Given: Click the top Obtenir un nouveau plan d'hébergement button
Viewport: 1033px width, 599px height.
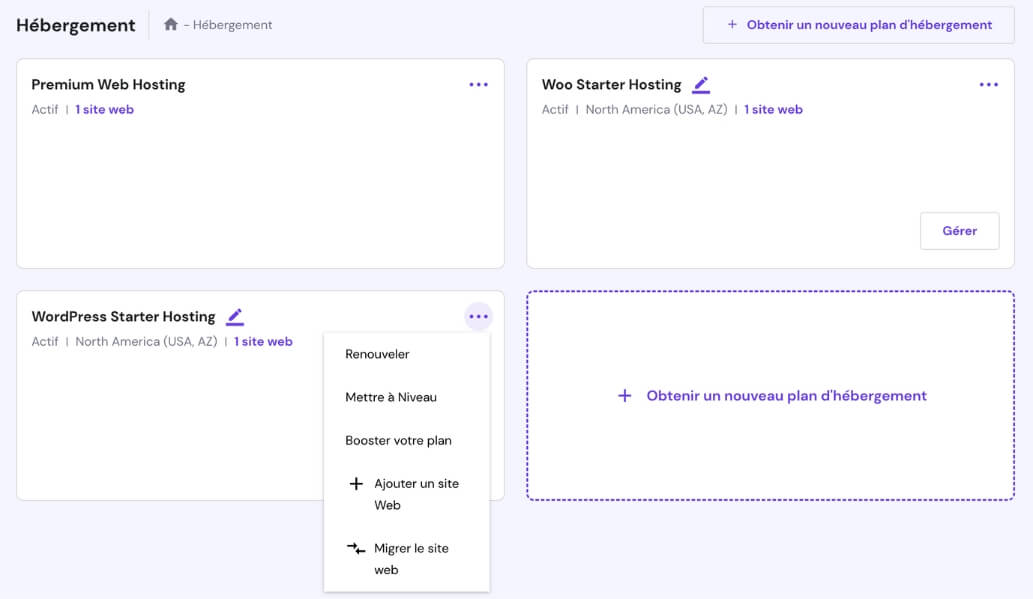Looking at the screenshot, I should coord(858,25).
